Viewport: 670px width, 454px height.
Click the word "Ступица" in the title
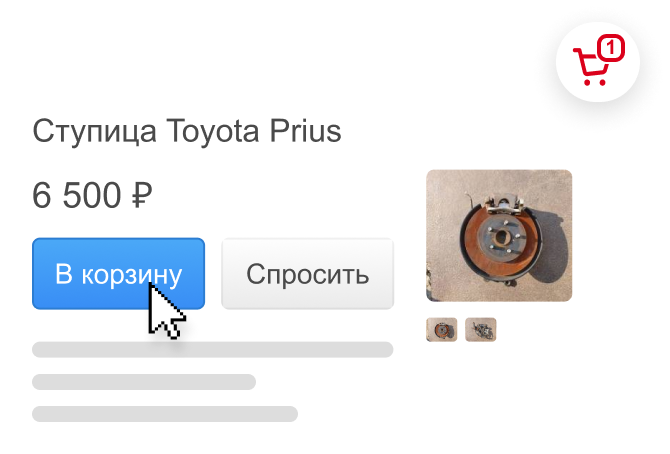coord(94,132)
